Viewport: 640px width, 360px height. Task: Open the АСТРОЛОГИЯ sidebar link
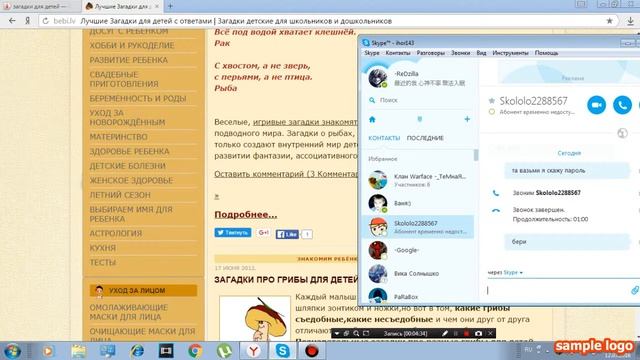(x=116, y=233)
